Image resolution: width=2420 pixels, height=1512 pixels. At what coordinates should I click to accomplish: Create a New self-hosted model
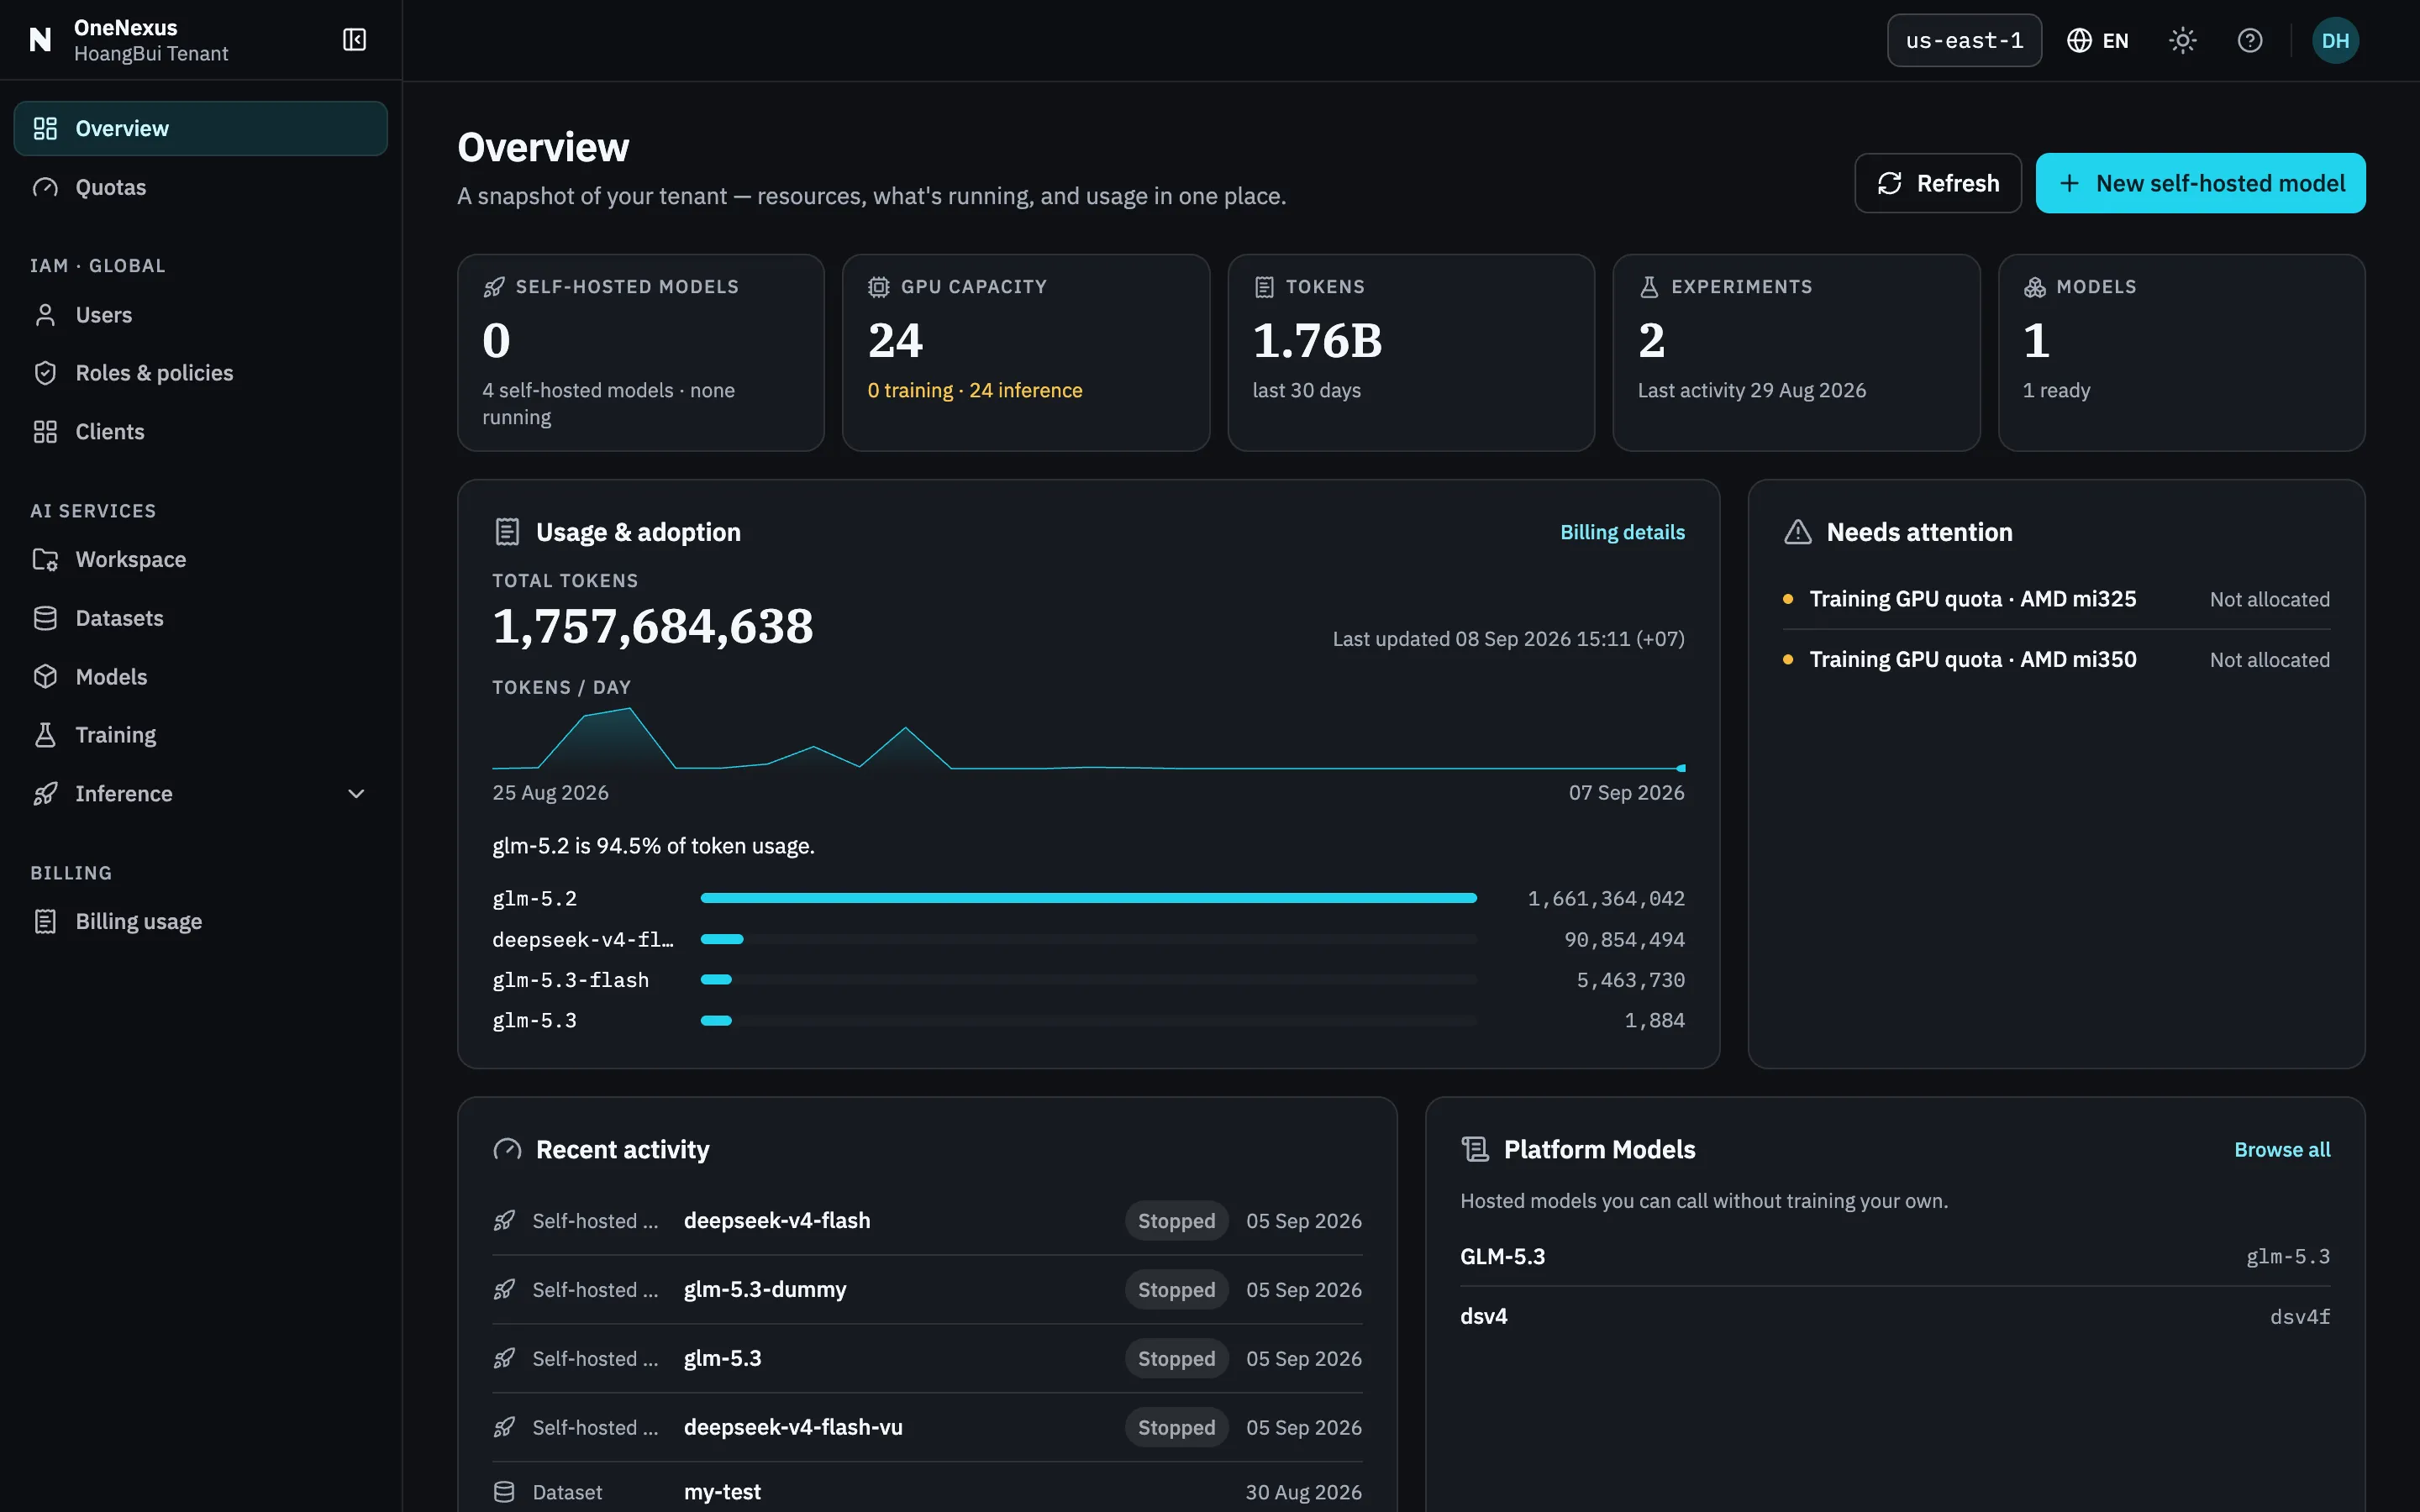[2200, 183]
